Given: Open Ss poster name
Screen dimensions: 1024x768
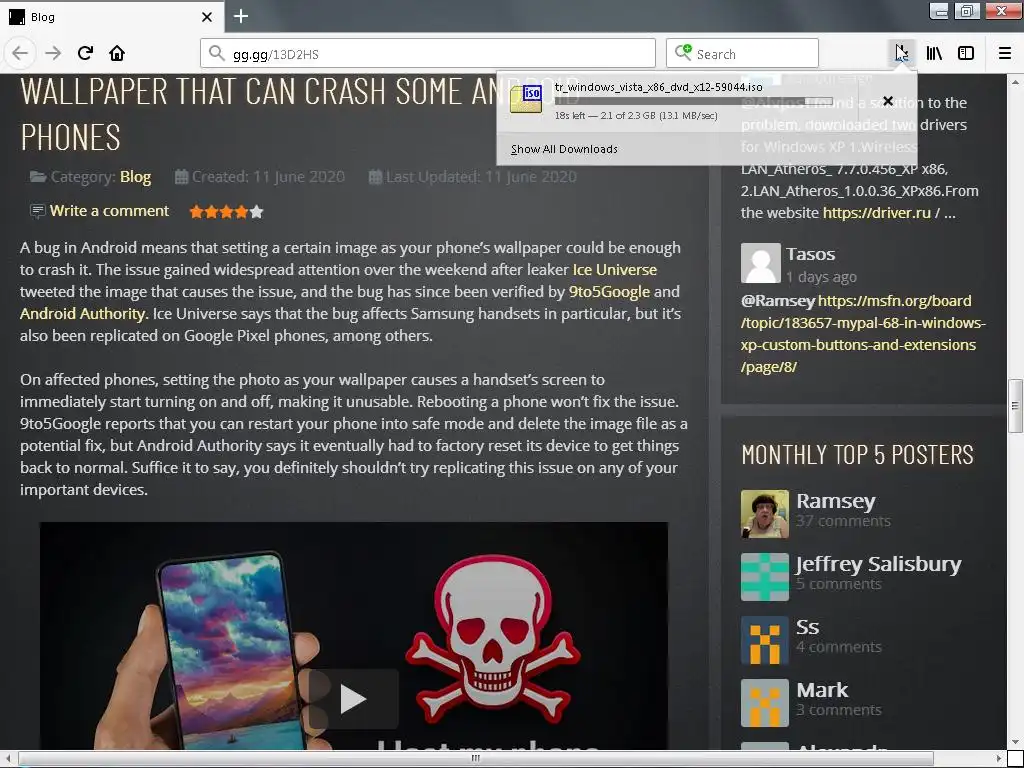Looking at the screenshot, I should (x=807, y=627).
